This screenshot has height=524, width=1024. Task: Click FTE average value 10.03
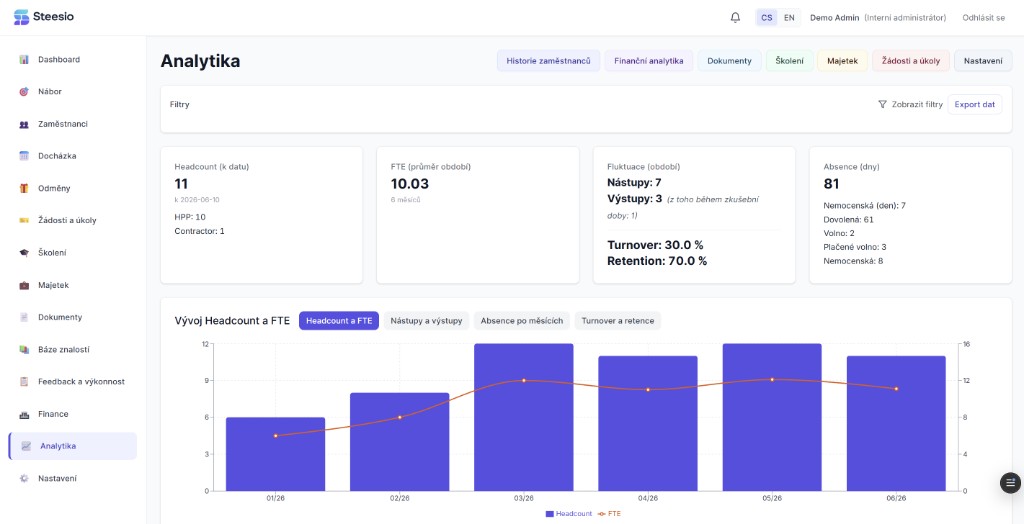coord(409,184)
